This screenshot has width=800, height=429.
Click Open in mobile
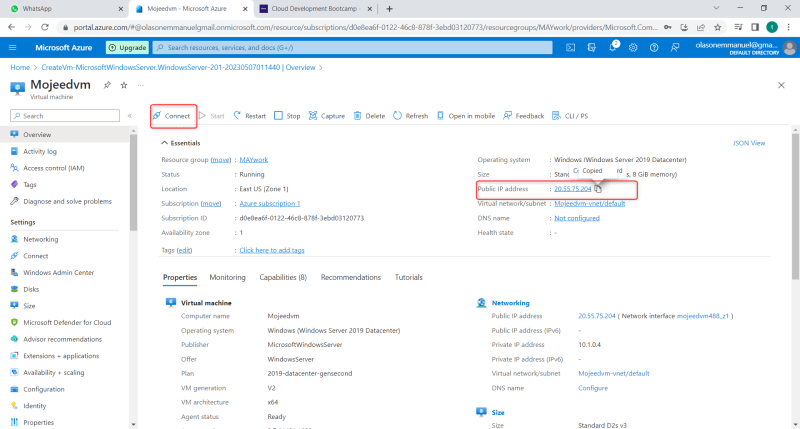pyautogui.click(x=466, y=116)
